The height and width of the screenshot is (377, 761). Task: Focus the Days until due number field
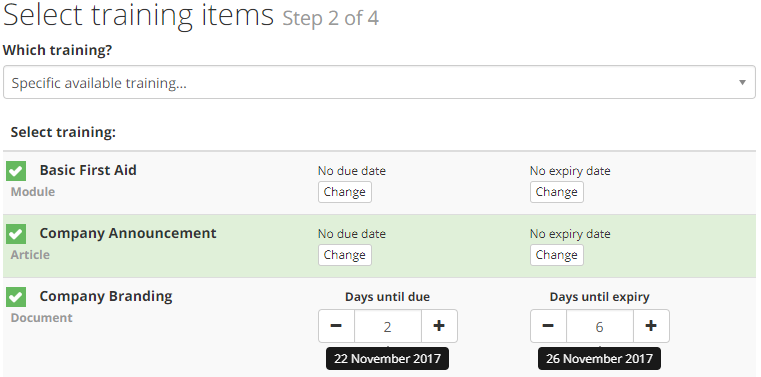tap(388, 326)
